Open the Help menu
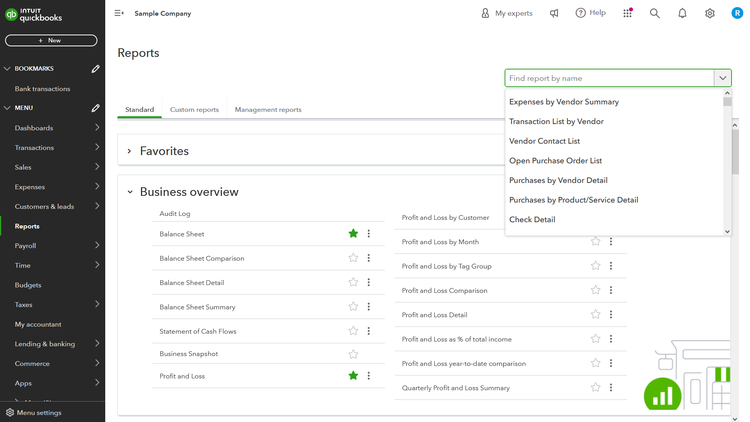This screenshot has height=422, width=750. click(x=591, y=13)
